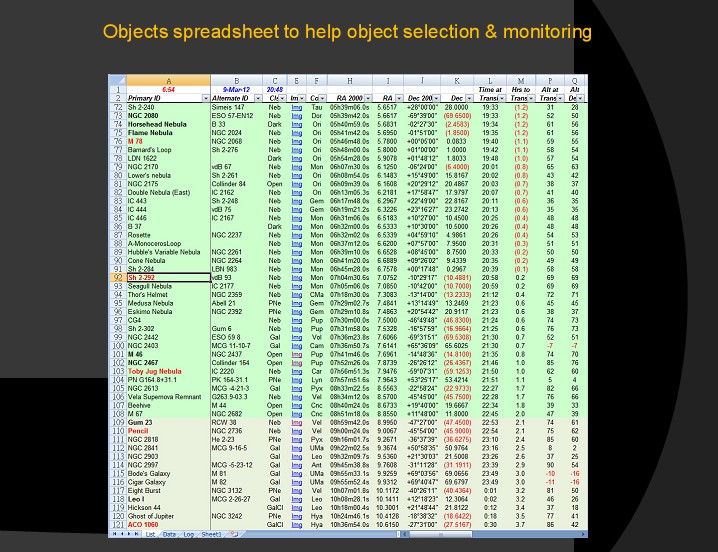Open the Img link for Cigar Galaxy

[x=297, y=482]
